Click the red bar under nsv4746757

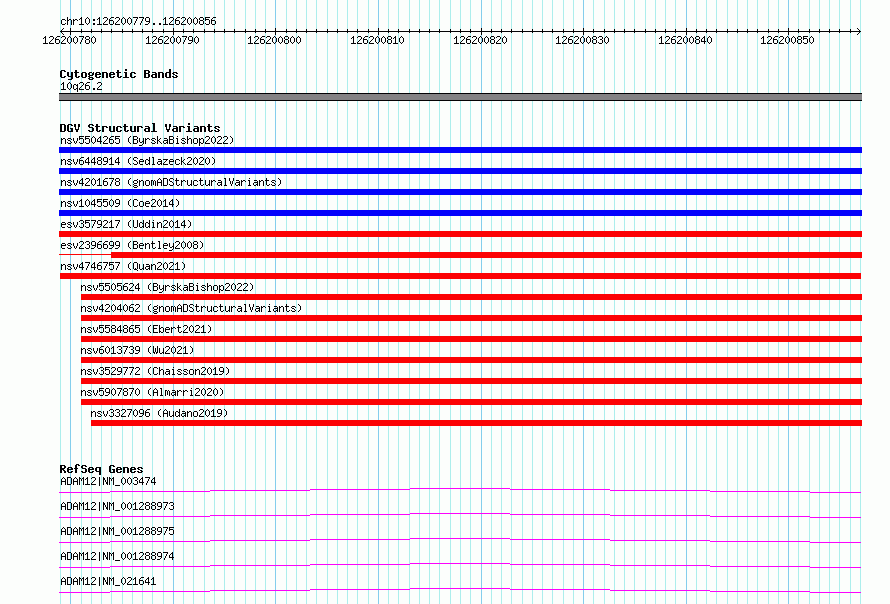coord(460,276)
